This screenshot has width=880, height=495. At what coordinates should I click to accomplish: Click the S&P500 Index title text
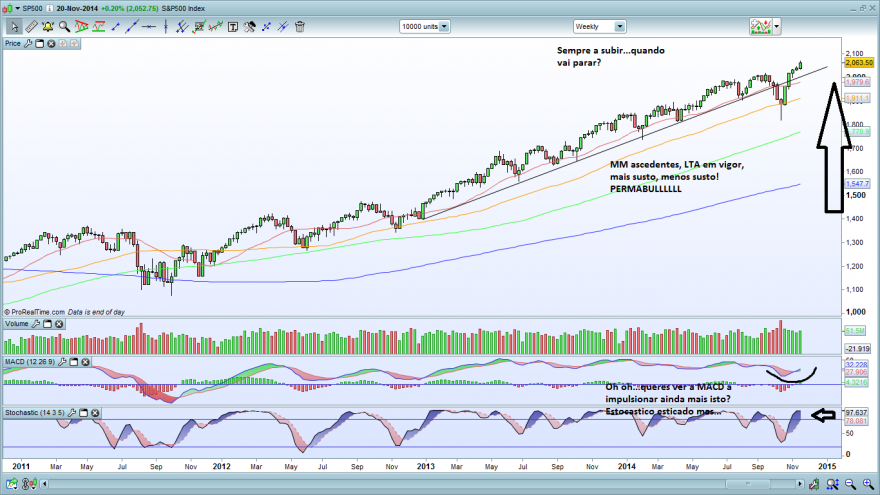coord(183,8)
